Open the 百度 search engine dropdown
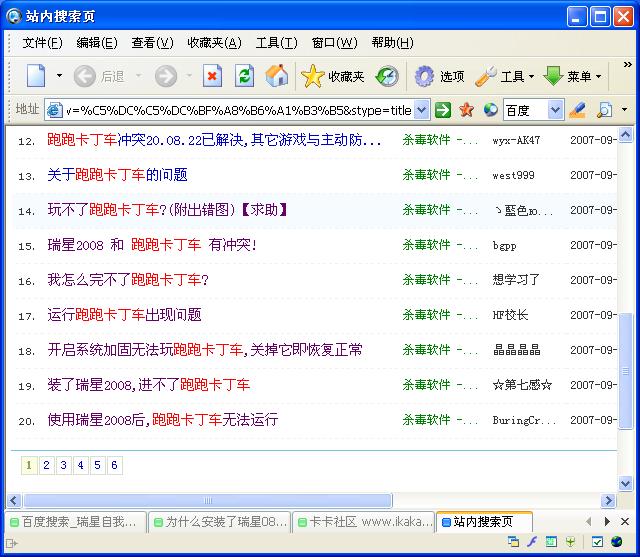This screenshot has width=640, height=557. point(555,110)
